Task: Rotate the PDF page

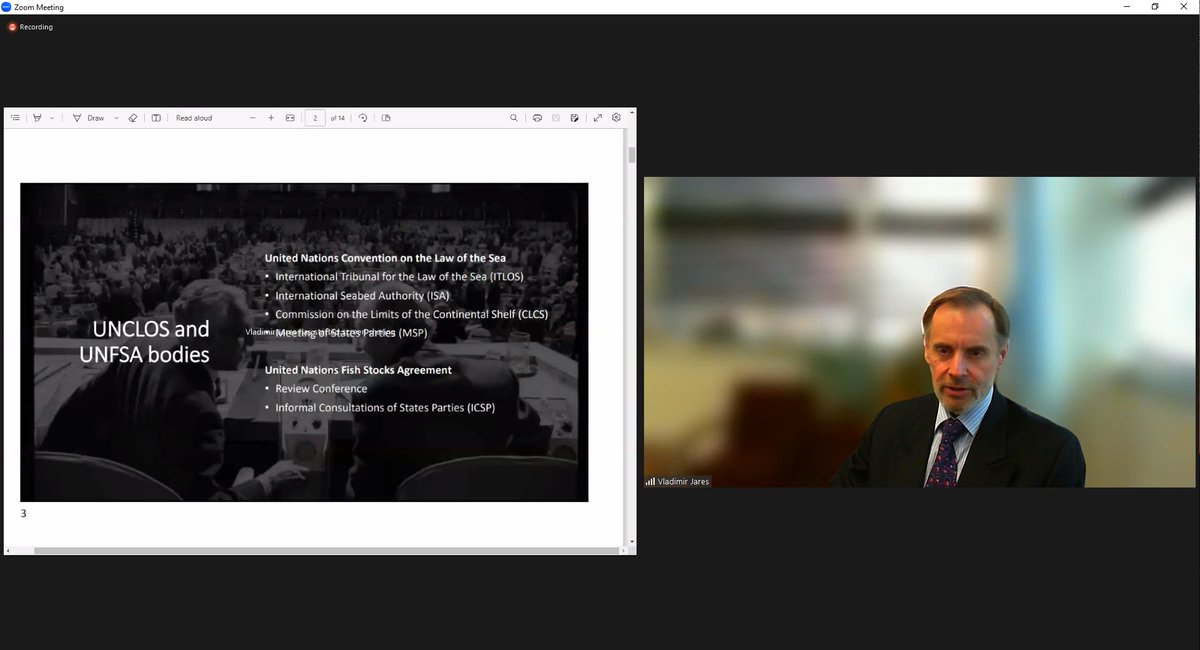Action: point(363,118)
